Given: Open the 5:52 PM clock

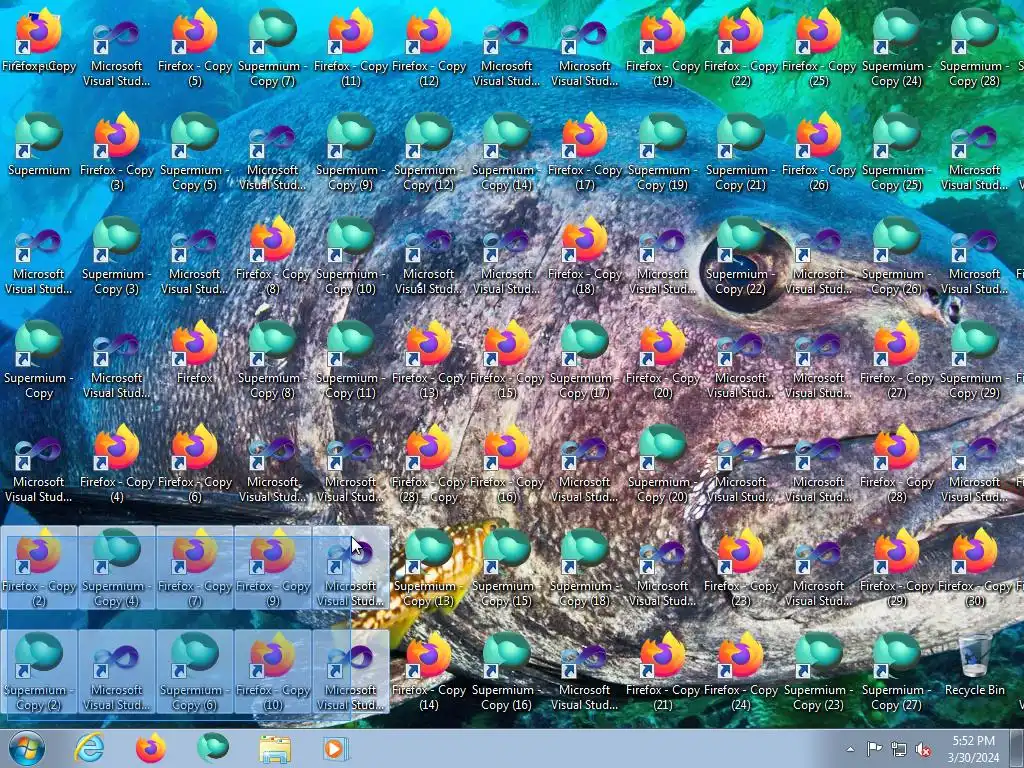Looking at the screenshot, I should [x=973, y=749].
